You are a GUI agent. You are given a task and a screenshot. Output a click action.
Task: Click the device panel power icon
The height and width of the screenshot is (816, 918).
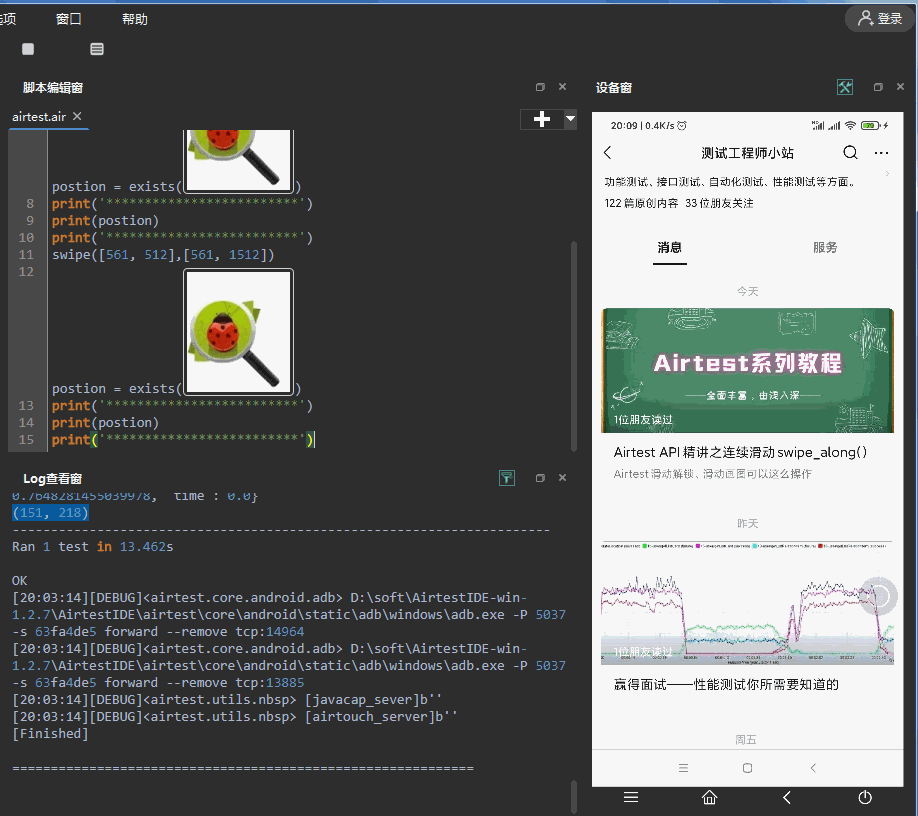point(865,797)
